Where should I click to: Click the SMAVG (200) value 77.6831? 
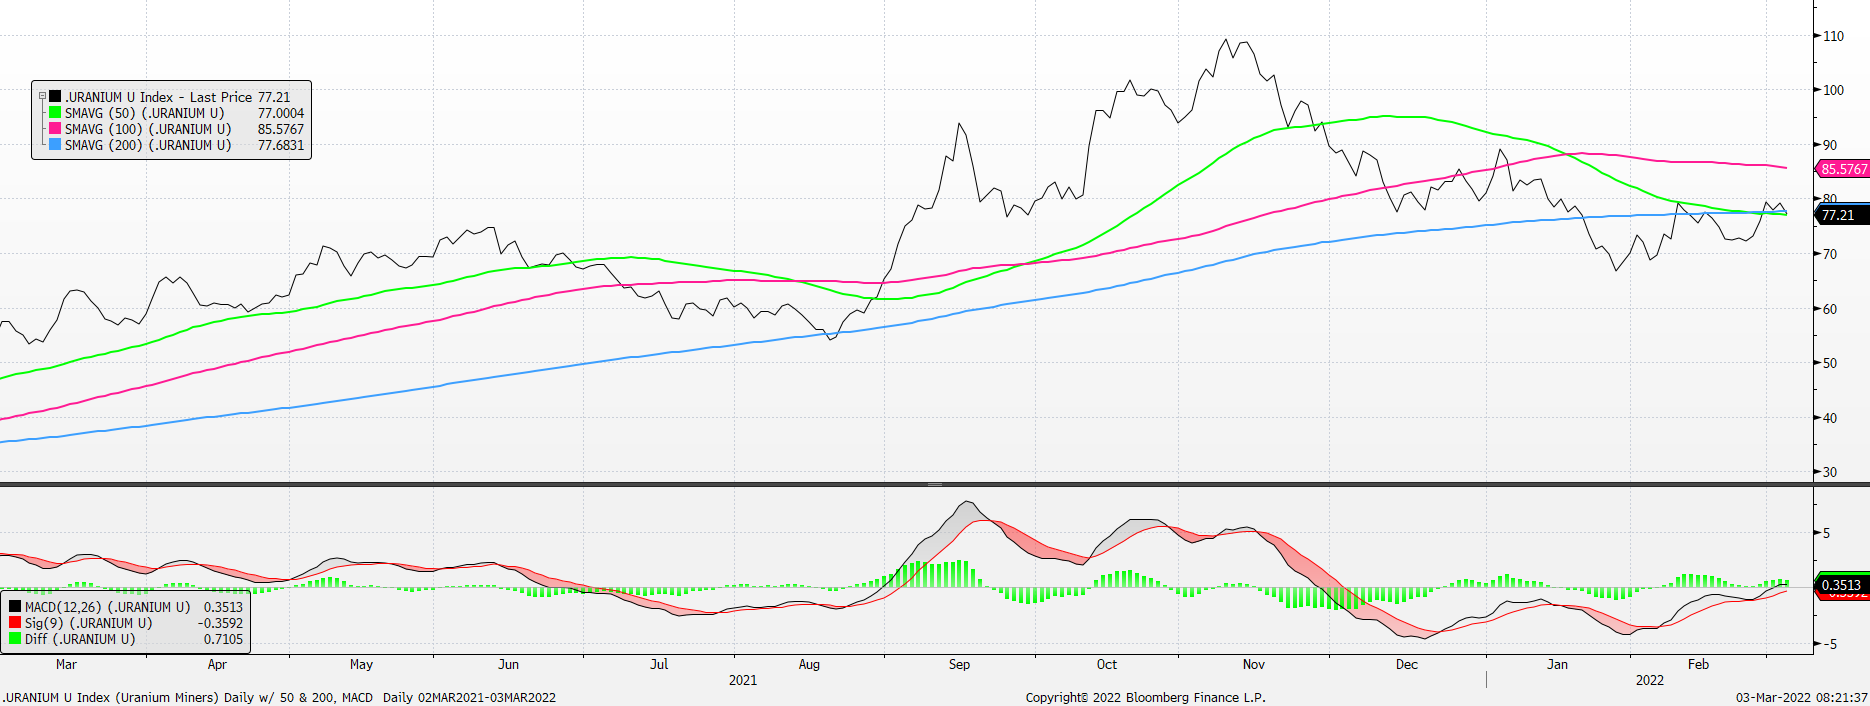point(281,145)
